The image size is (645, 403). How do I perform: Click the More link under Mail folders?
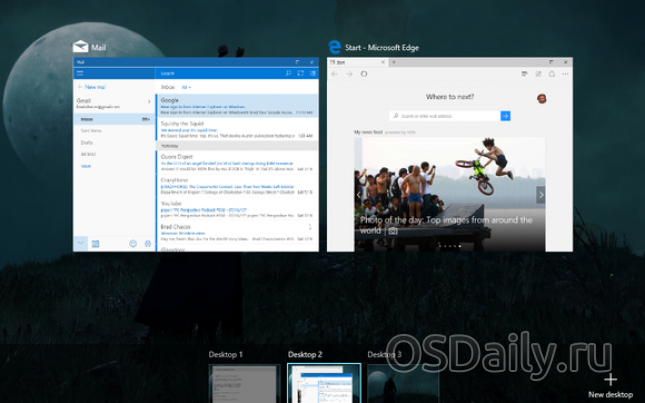pos(86,166)
